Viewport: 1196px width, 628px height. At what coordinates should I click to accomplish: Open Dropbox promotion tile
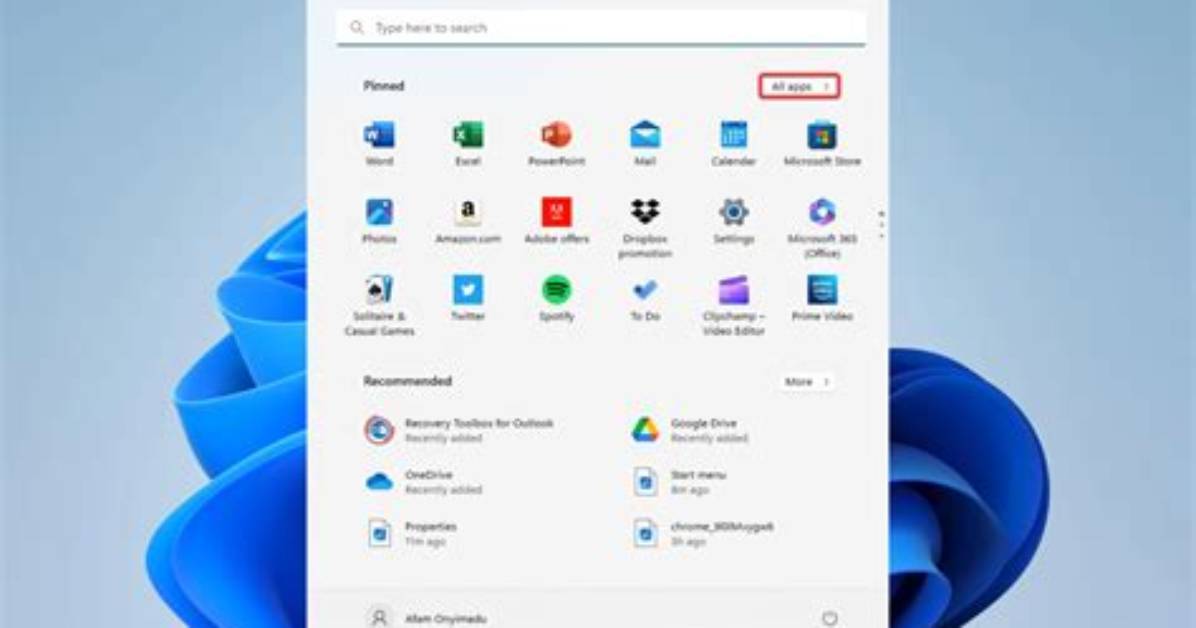pyautogui.click(x=645, y=227)
